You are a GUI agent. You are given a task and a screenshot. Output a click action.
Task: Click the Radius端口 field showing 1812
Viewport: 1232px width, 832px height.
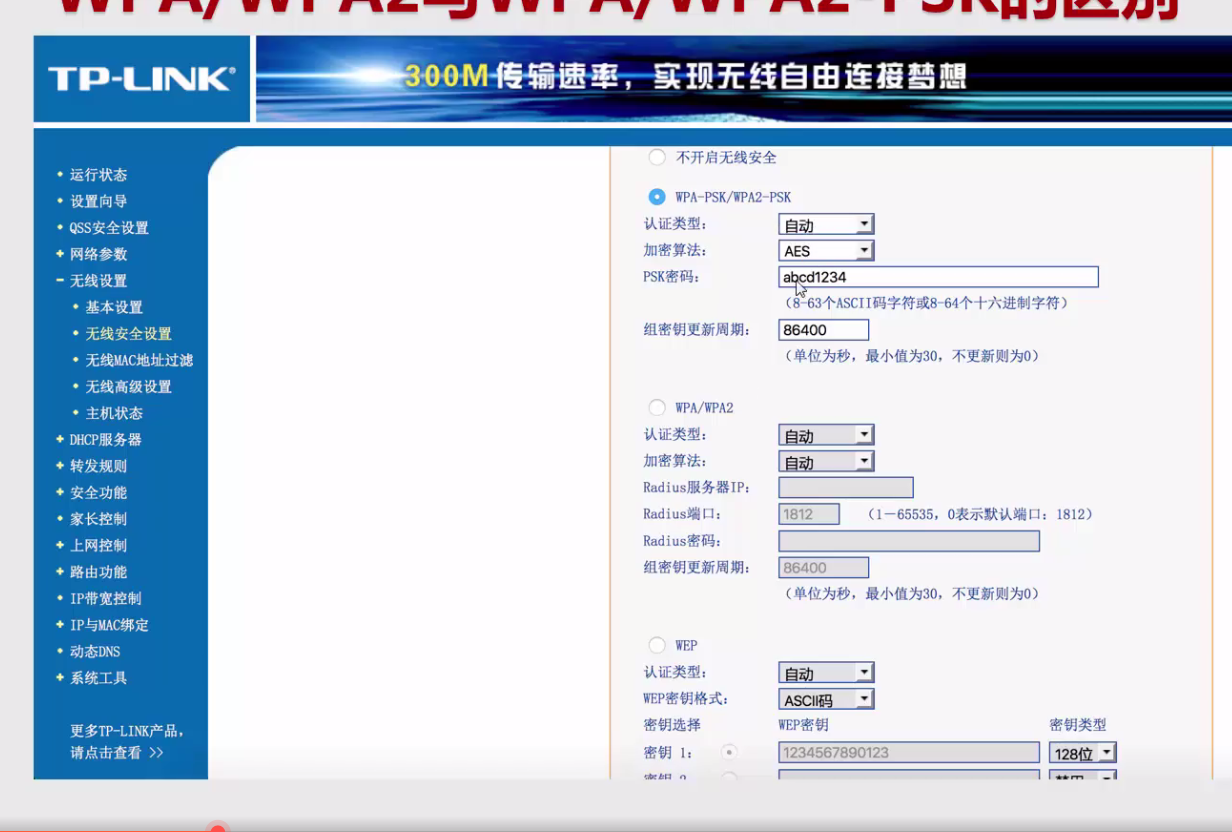click(x=809, y=514)
